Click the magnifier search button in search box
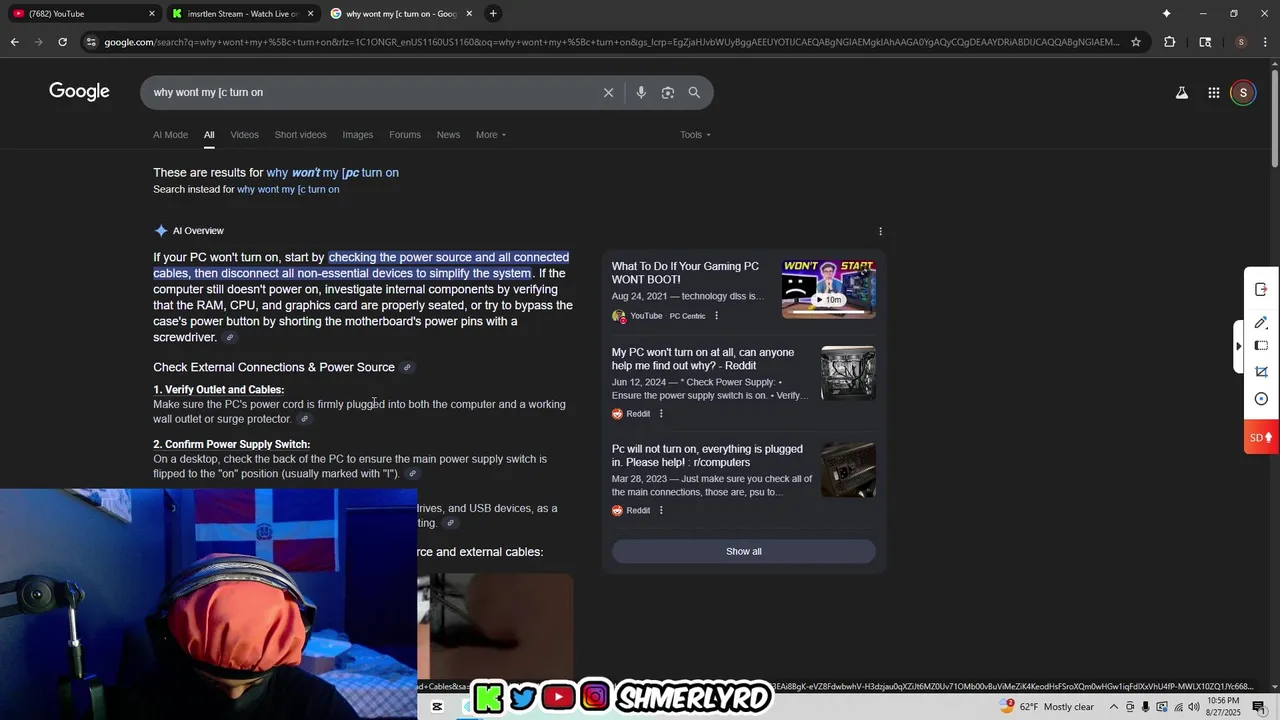Image resolution: width=1280 pixels, height=720 pixels. click(694, 93)
